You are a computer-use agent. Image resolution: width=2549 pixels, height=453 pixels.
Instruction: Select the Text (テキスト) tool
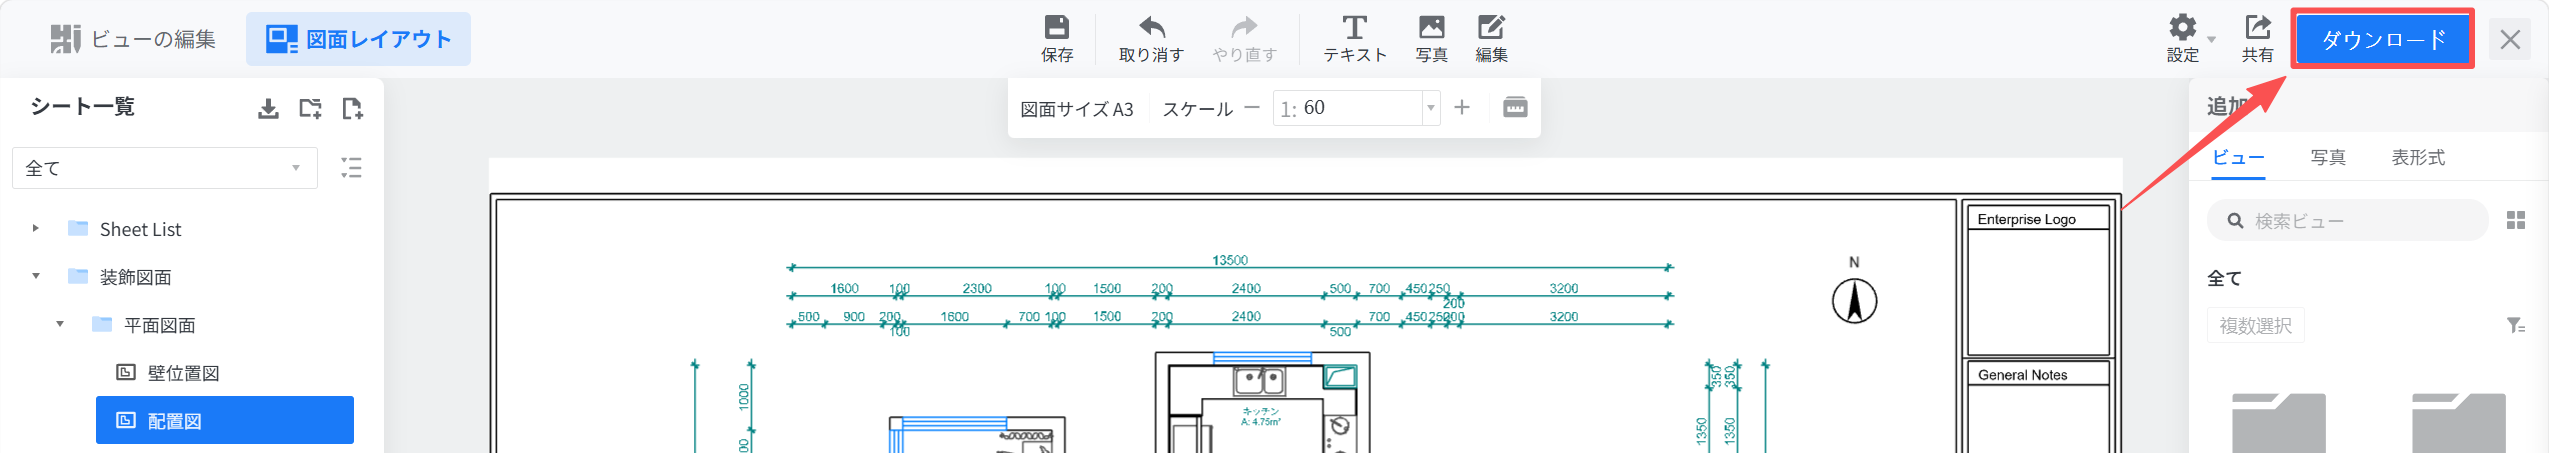point(1355,38)
